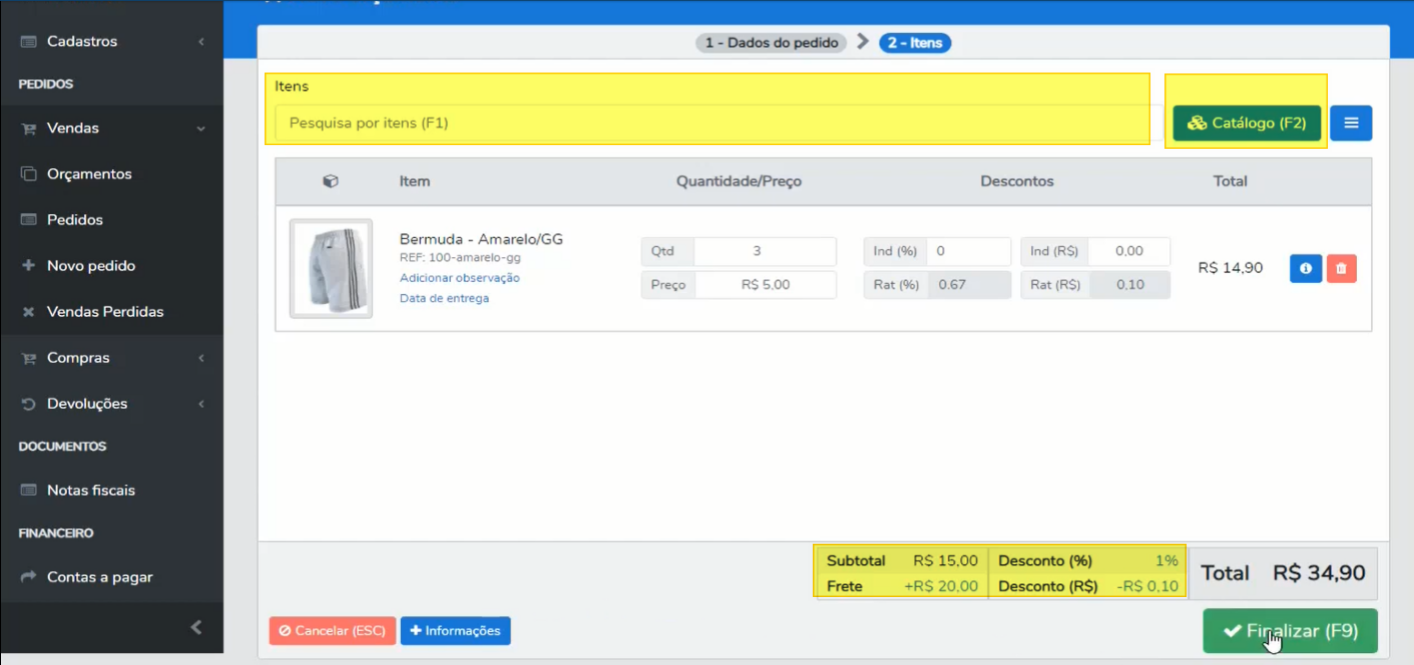Click the Vendas cart icon

point(28,128)
